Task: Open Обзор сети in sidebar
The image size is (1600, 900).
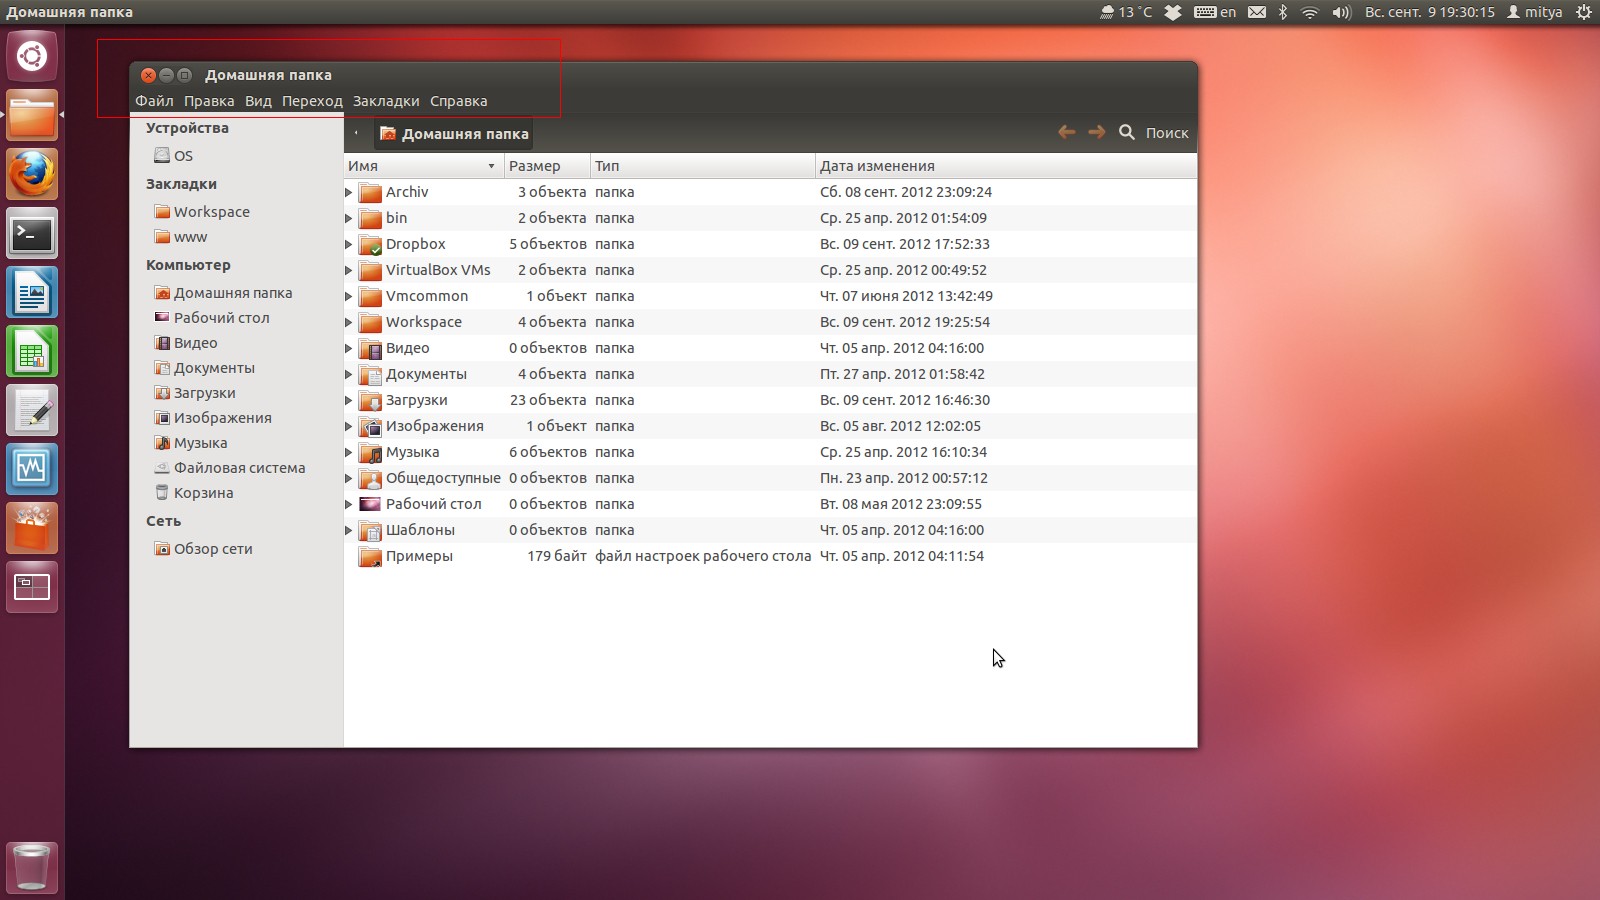Action: tap(204, 549)
